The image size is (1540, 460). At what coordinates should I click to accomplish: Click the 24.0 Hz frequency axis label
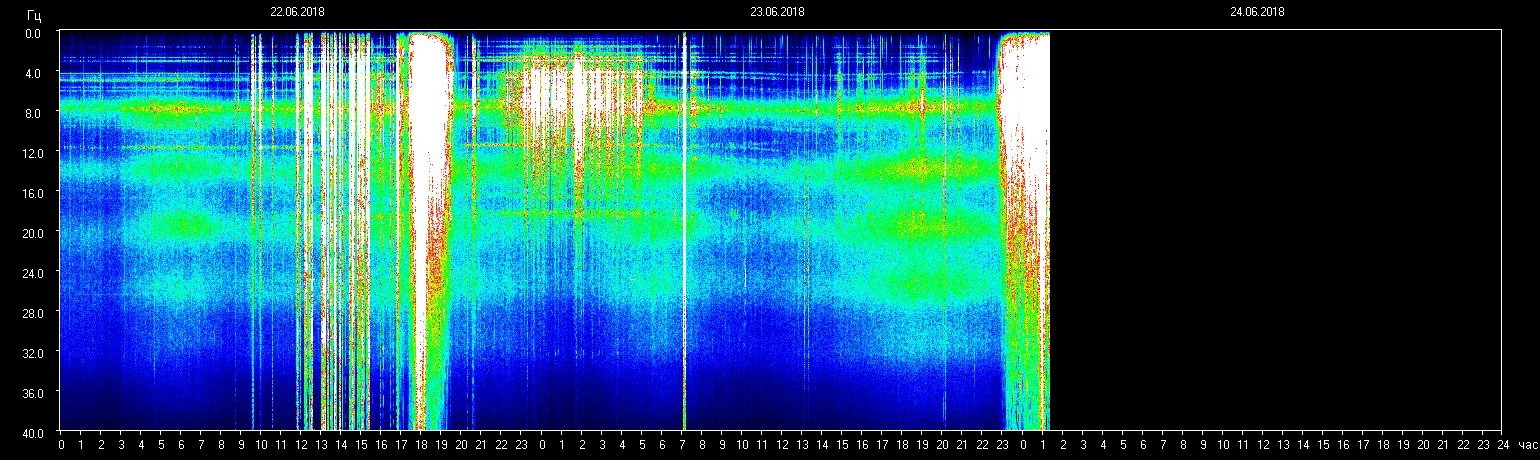[33, 273]
